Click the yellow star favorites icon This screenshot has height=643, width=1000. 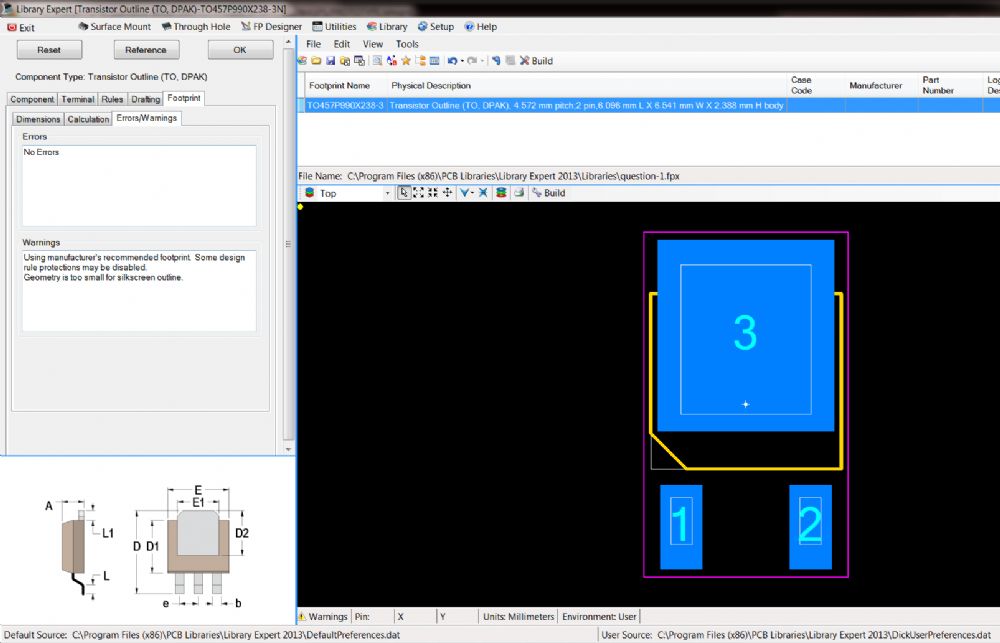pyautogui.click(x=406, y=61)
